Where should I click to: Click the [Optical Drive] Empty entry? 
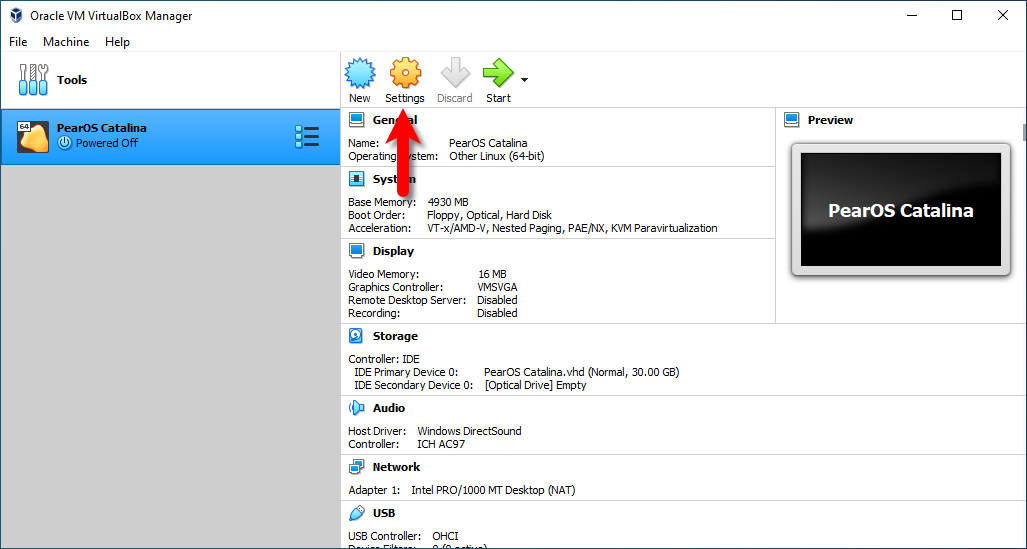(536, 385)
